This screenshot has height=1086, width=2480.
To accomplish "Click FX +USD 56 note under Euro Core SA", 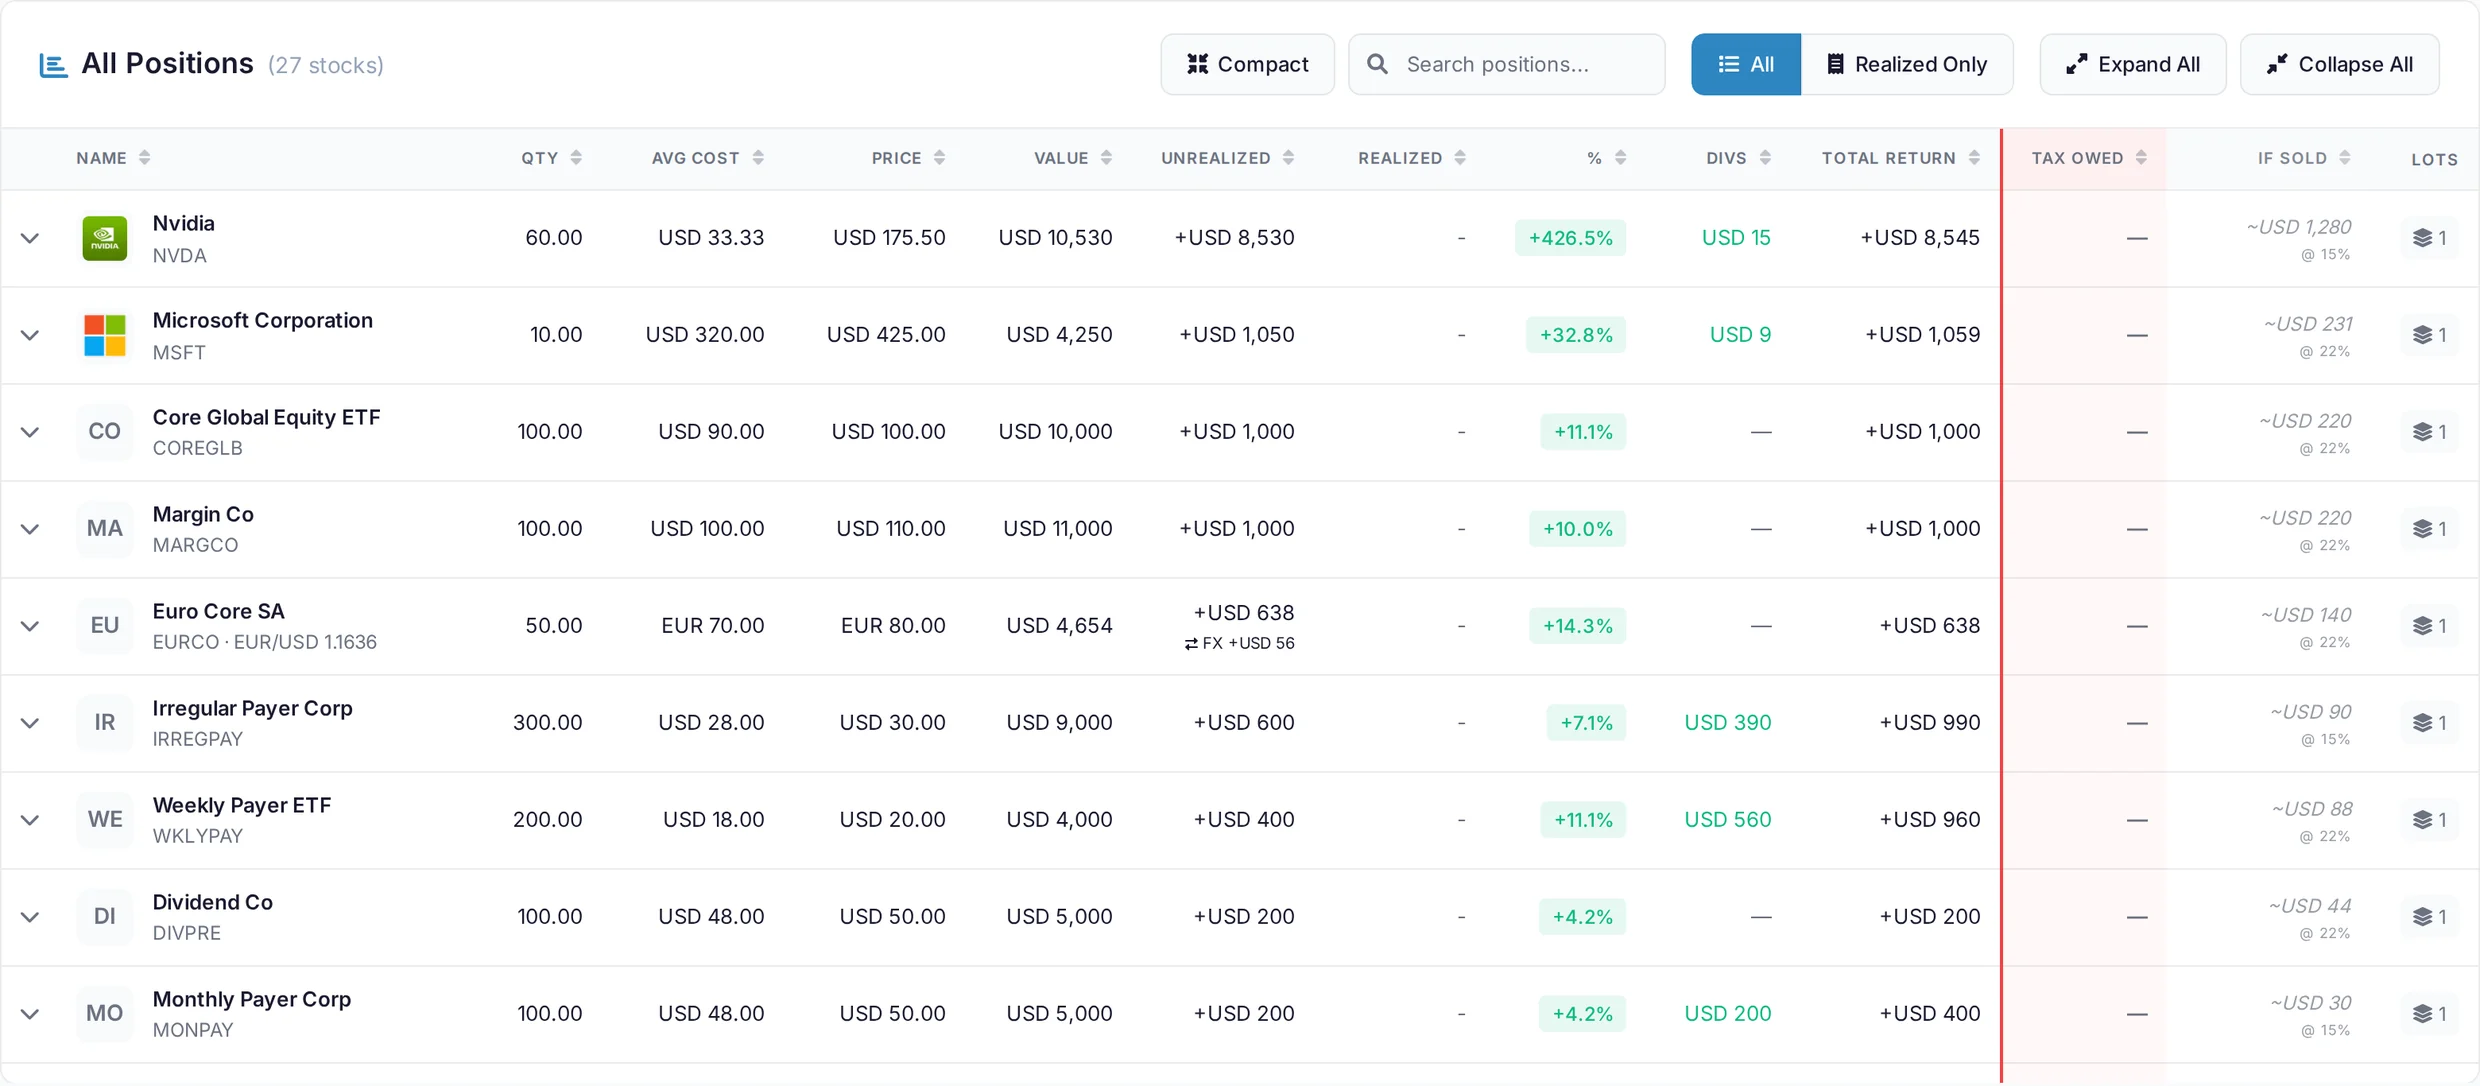I will [x=1239, y=644].
